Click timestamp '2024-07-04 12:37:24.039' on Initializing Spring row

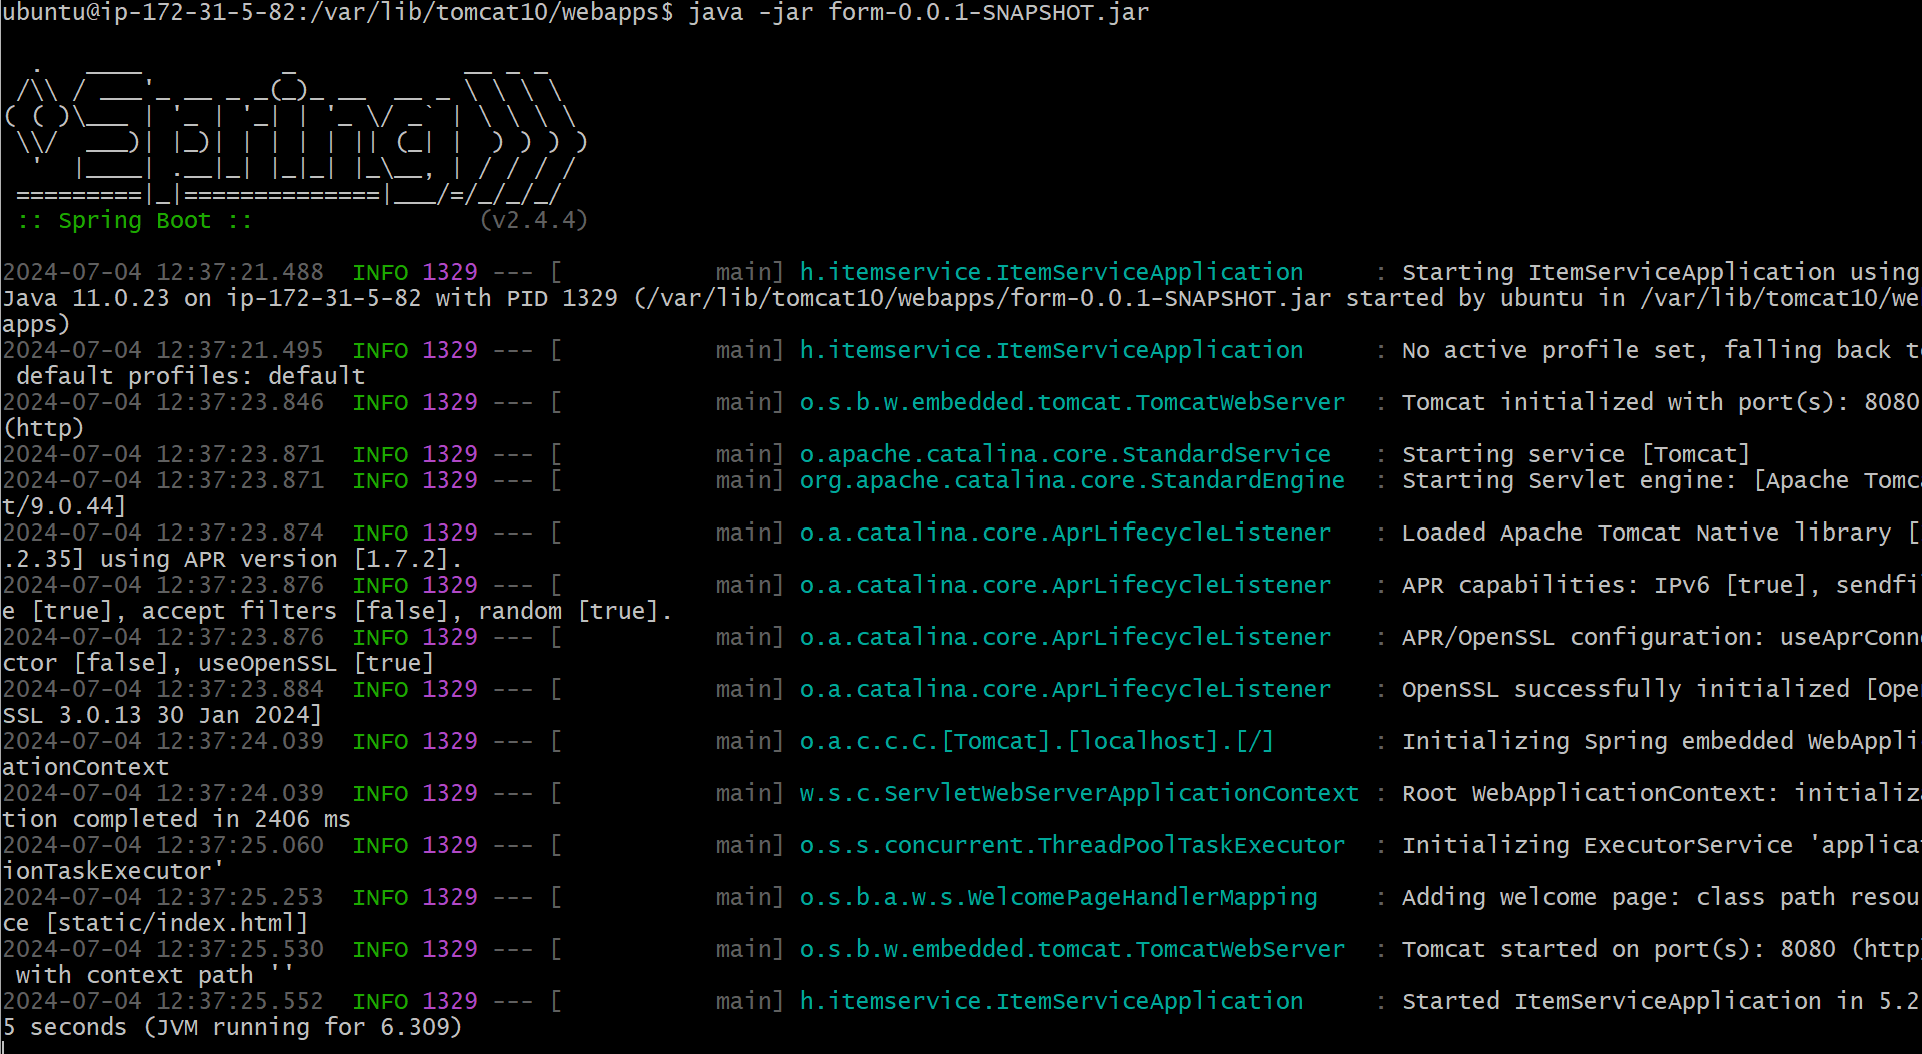163,741
